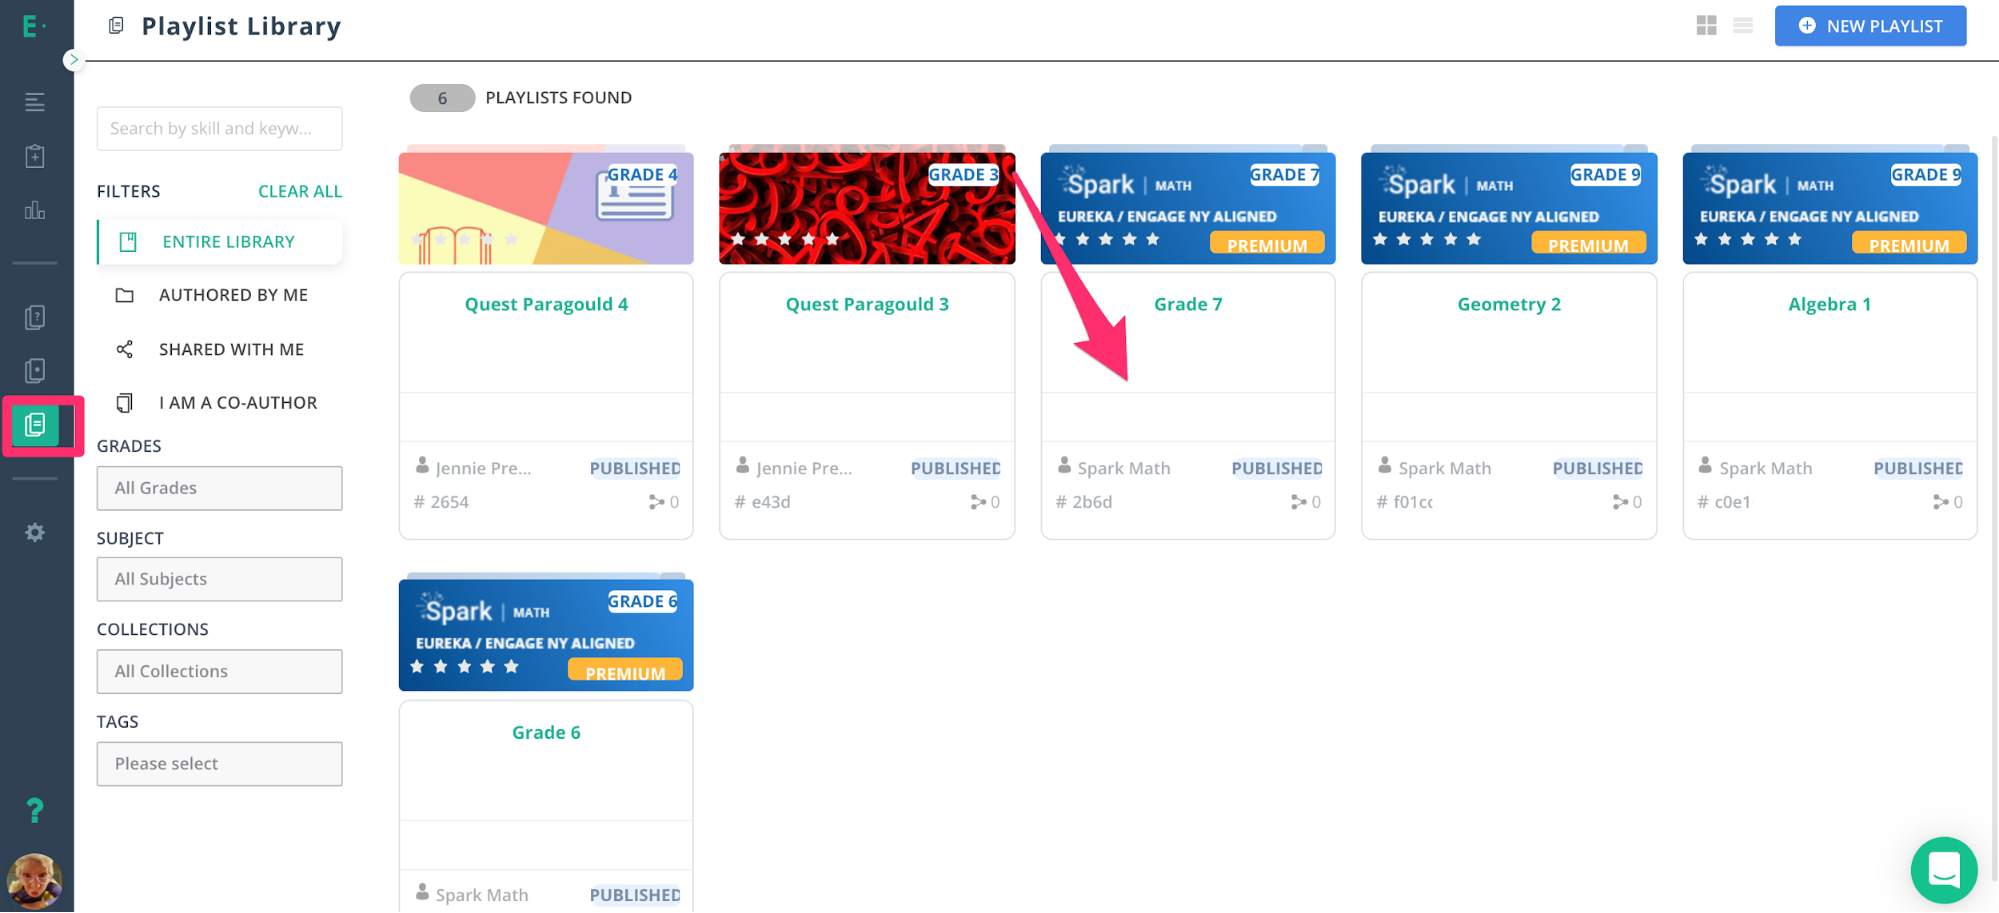Open the Geometry 2 Spark Math thumbnail
The image size is (1999, 913).
(x=1509, y=208)
